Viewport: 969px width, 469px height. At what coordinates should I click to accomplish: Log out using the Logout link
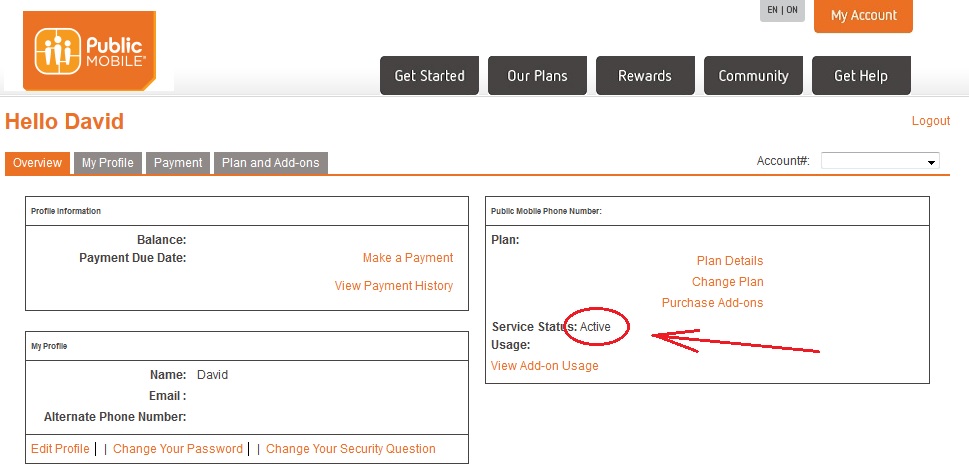[930, 121]
